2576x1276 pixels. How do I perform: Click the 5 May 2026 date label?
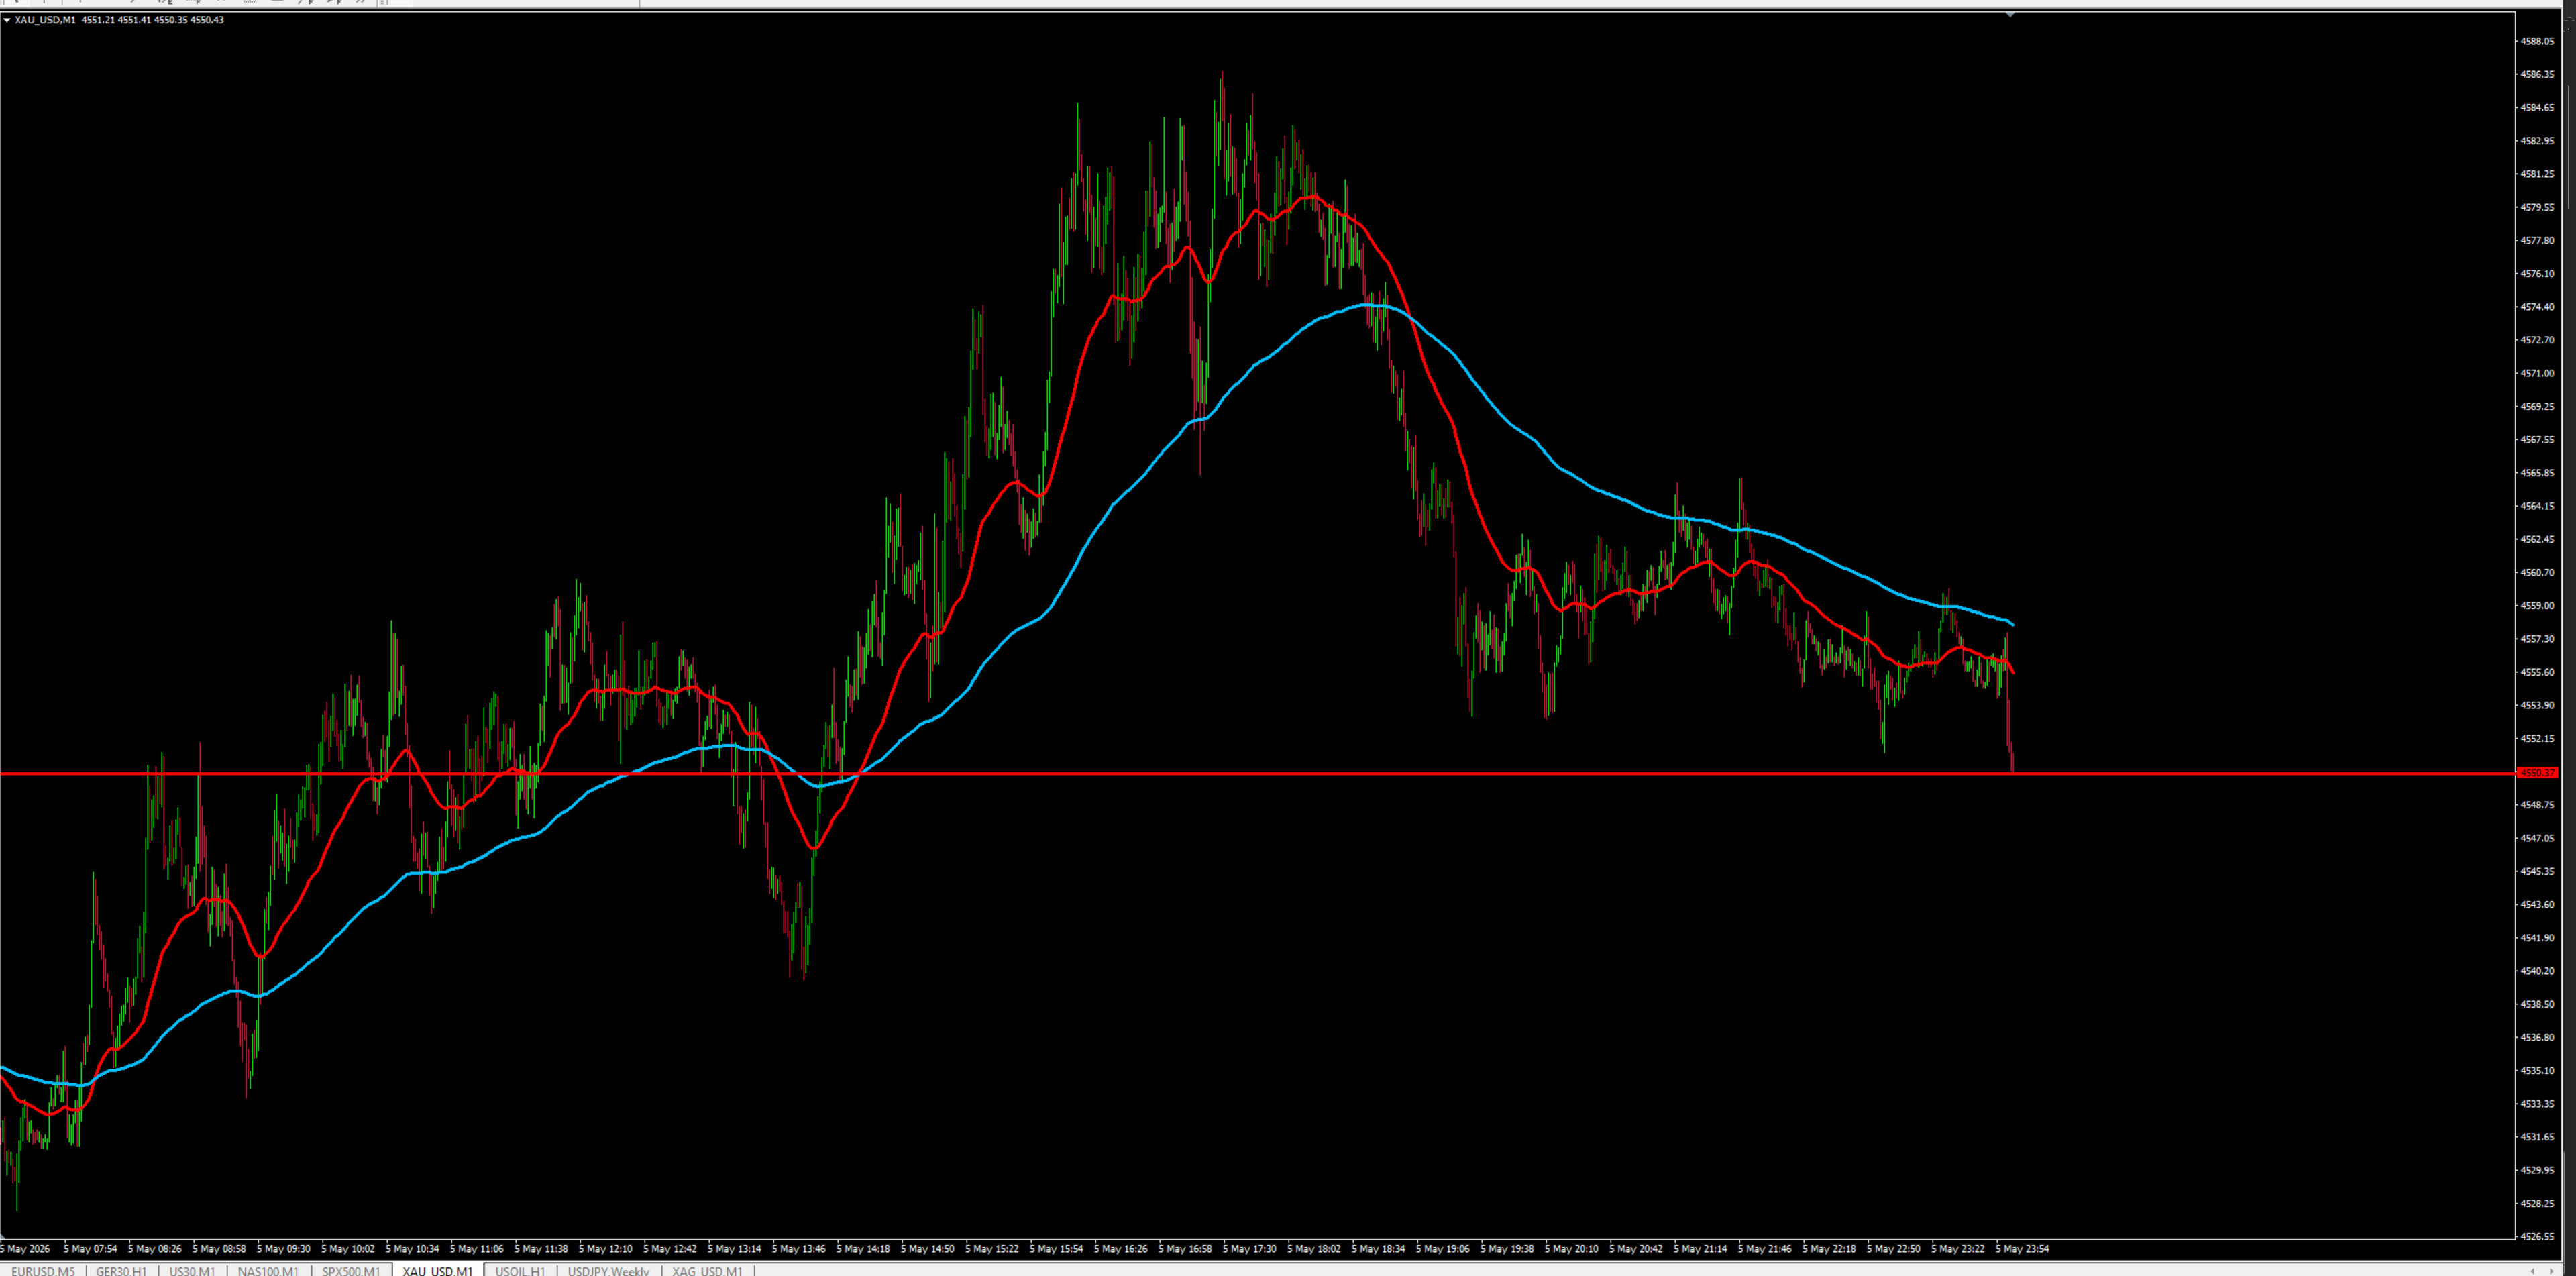(25, 1248)
